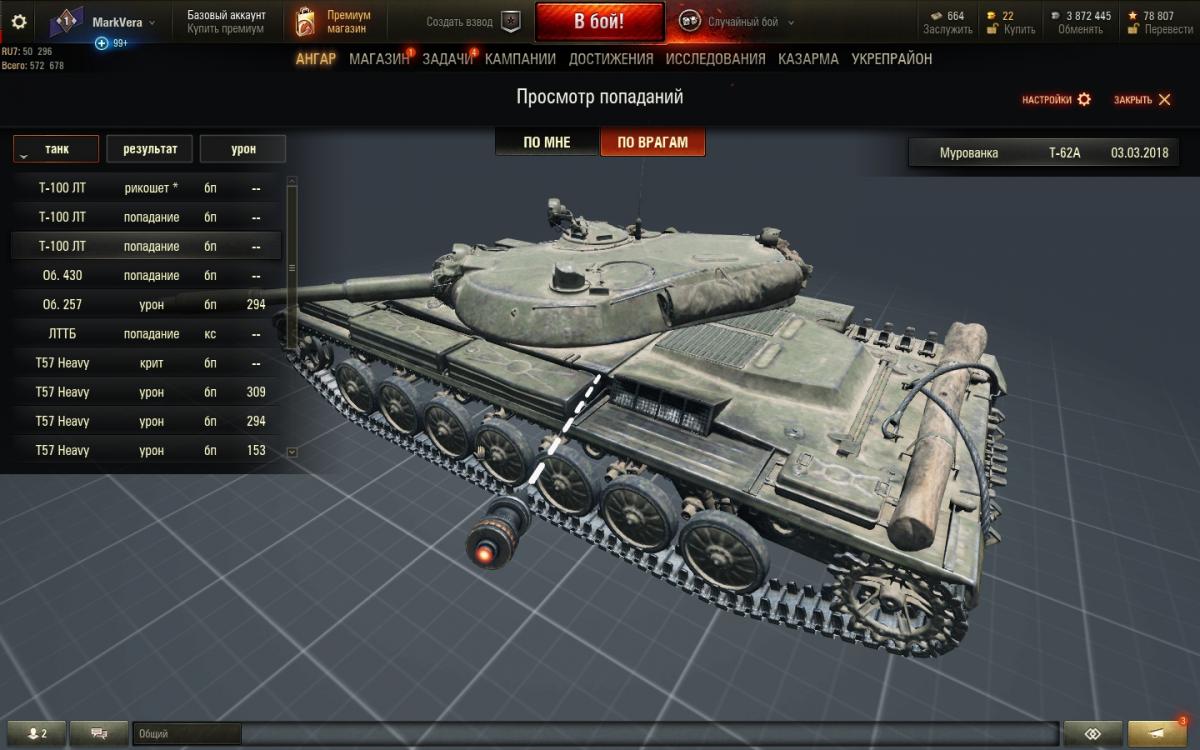
Task: Expand the MarkVera account dropdown
Action: point(152,22)
